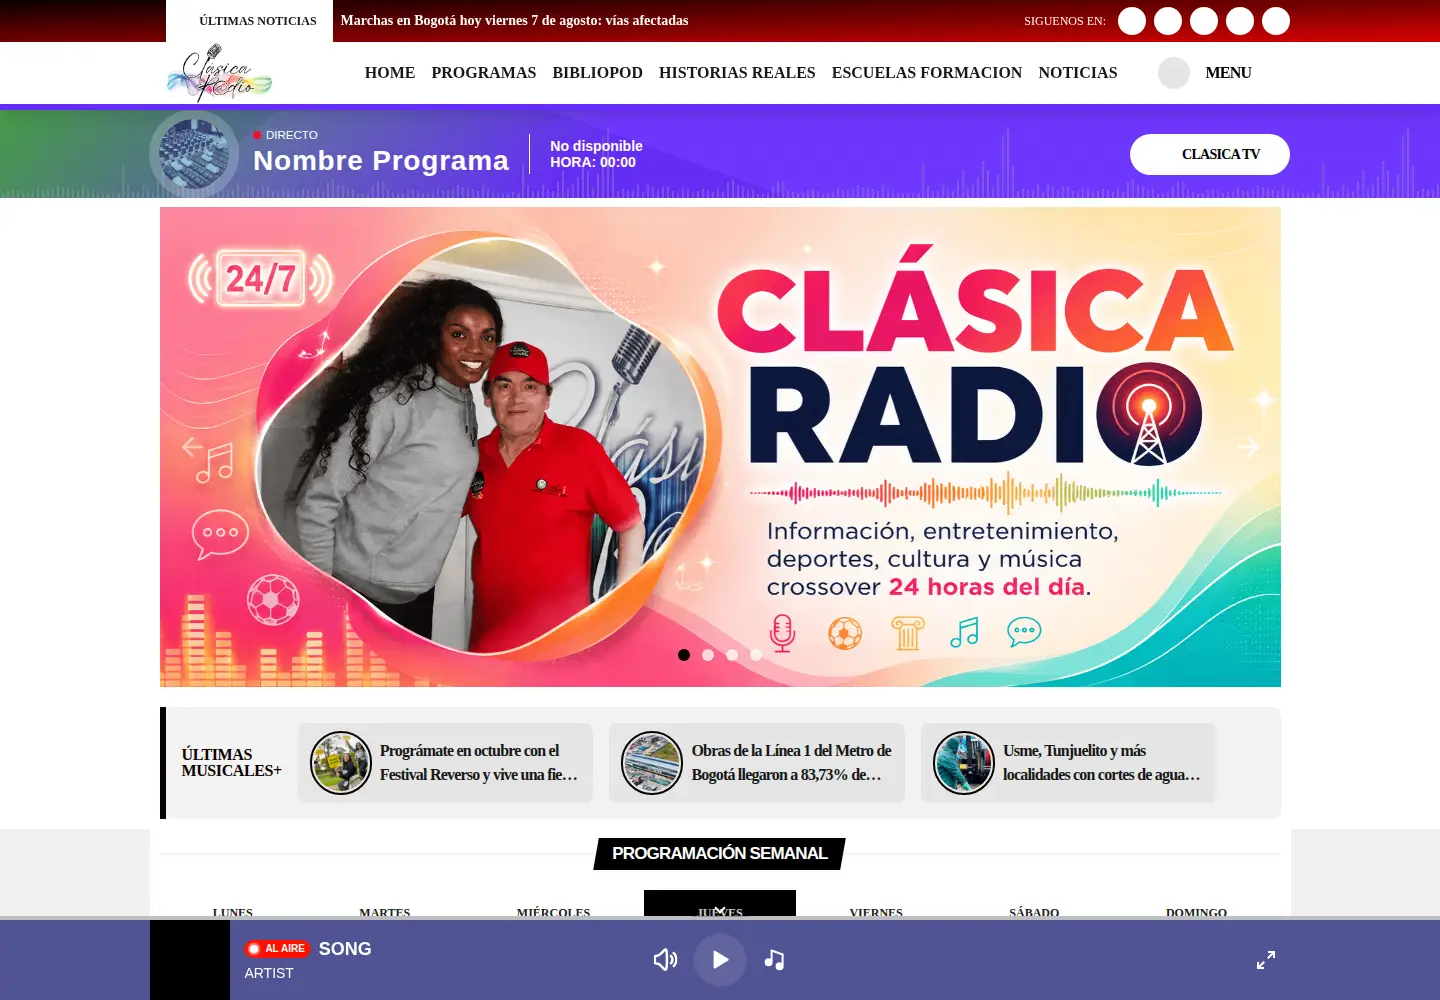Open Línea 1 del Metro article card

coord(757,763)
